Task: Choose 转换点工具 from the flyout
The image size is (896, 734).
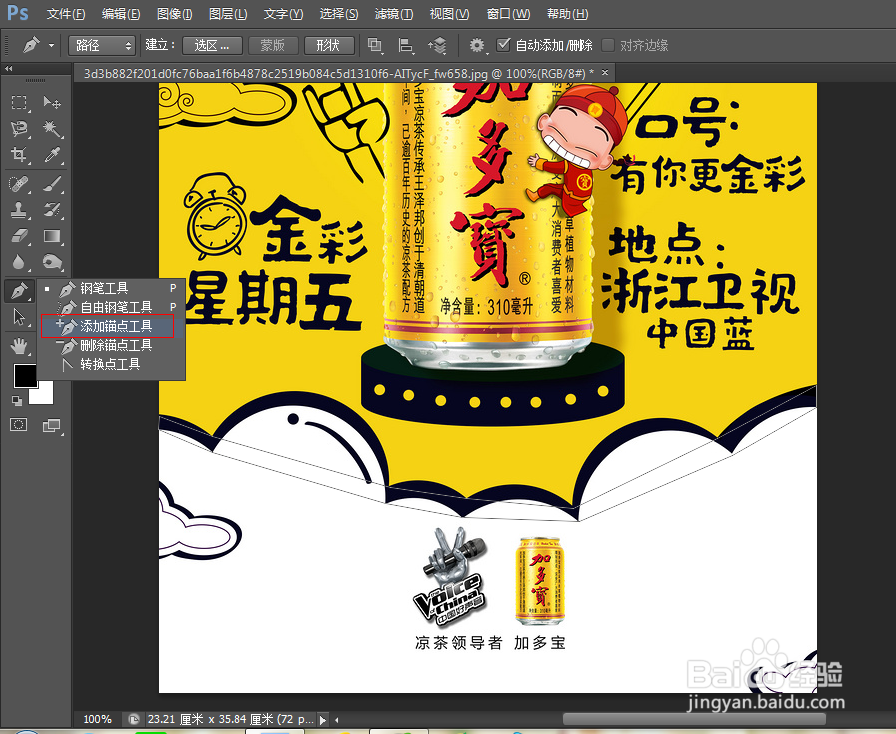Action: pos(111,364)
